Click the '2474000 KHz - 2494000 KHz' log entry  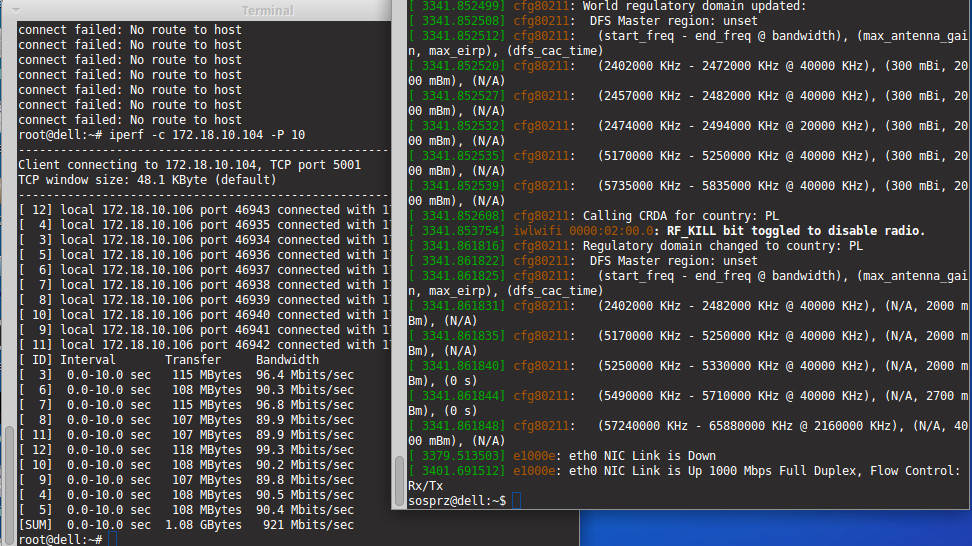[688, 133]
